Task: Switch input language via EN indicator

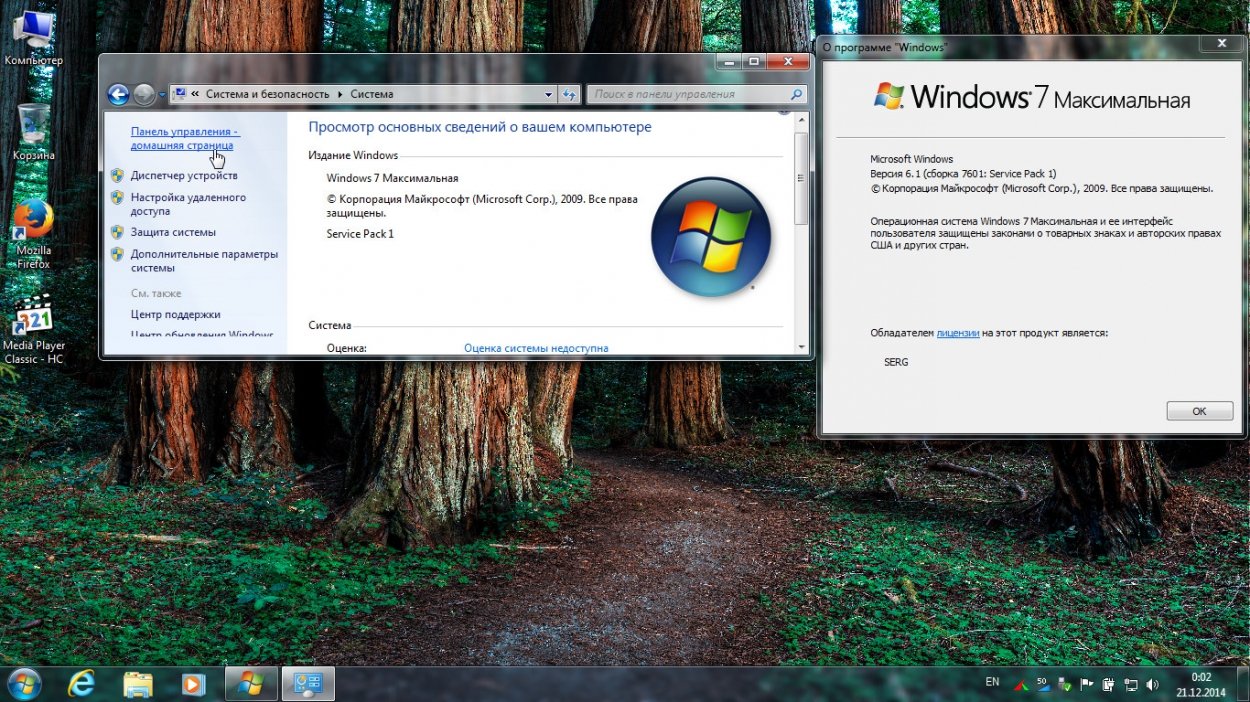Action: [992, 682]
